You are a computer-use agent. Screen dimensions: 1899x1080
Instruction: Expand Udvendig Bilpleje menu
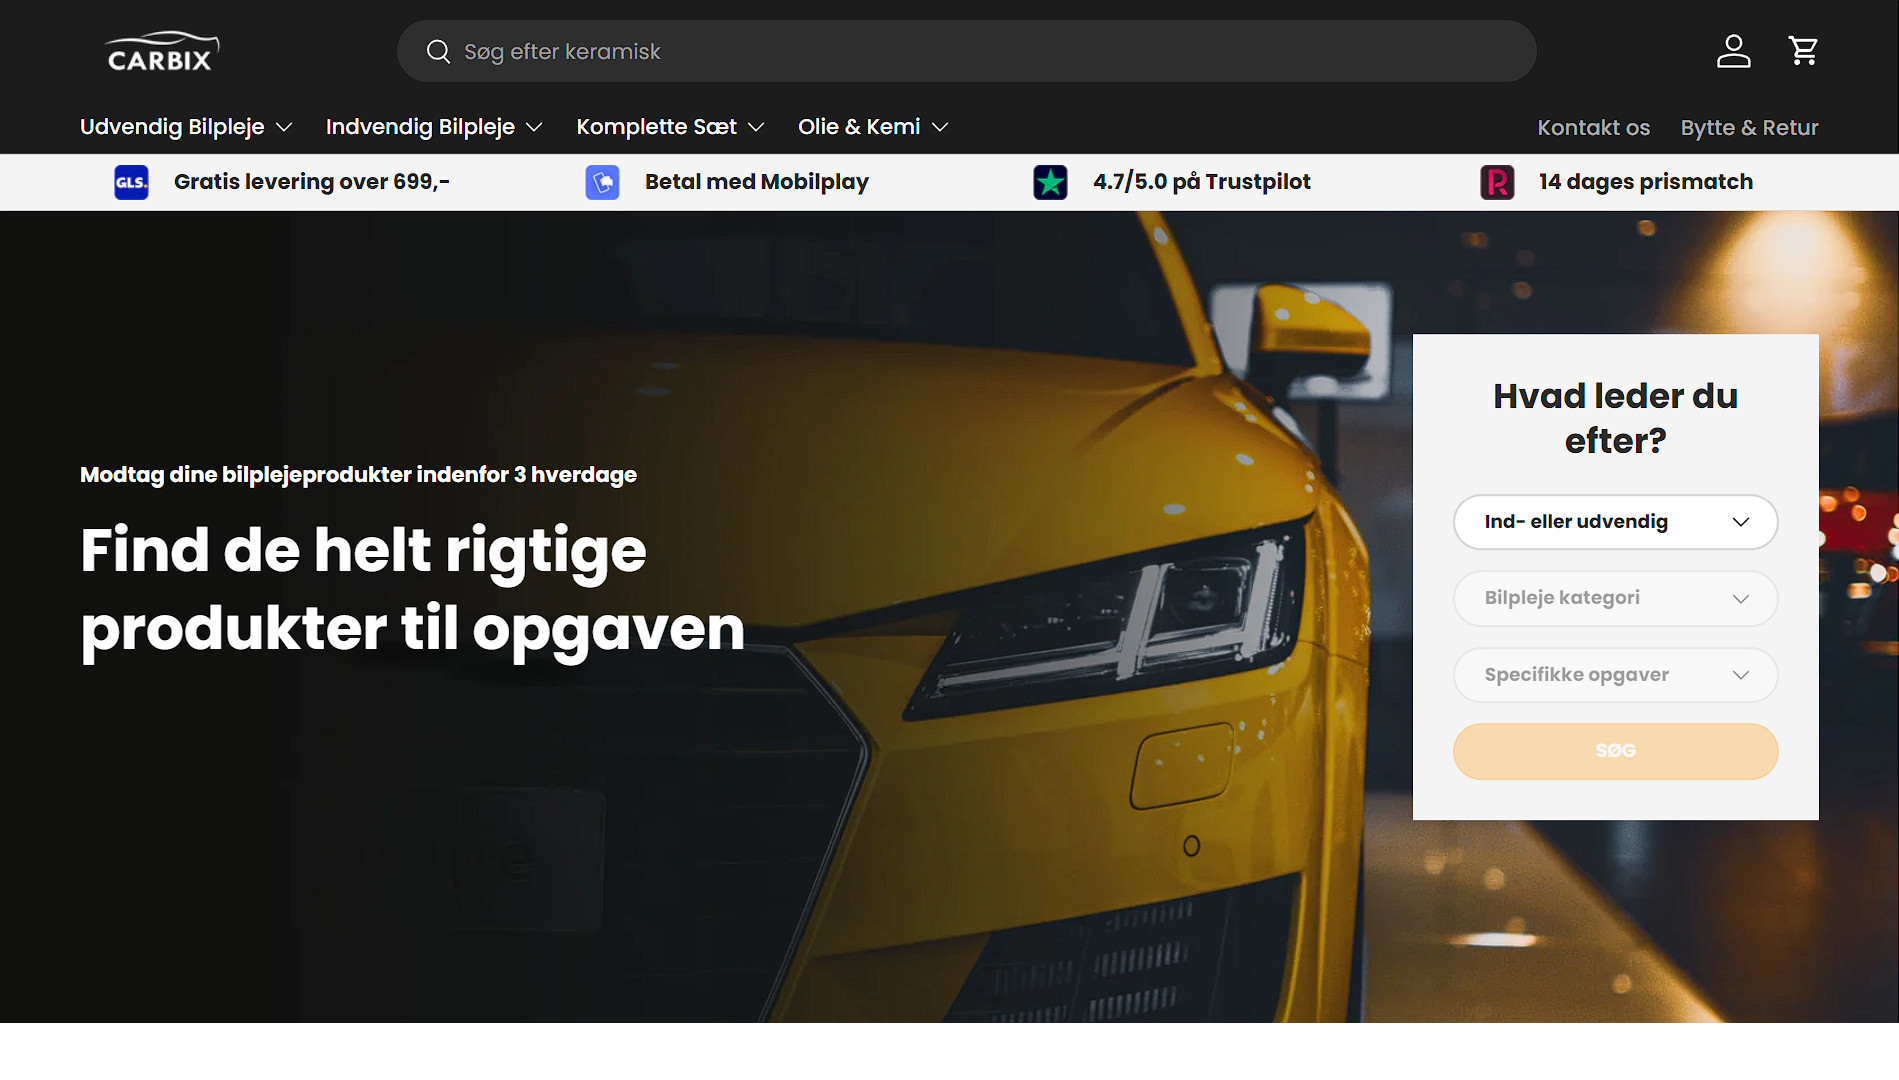pyautogui.click(x=186, y=127)
